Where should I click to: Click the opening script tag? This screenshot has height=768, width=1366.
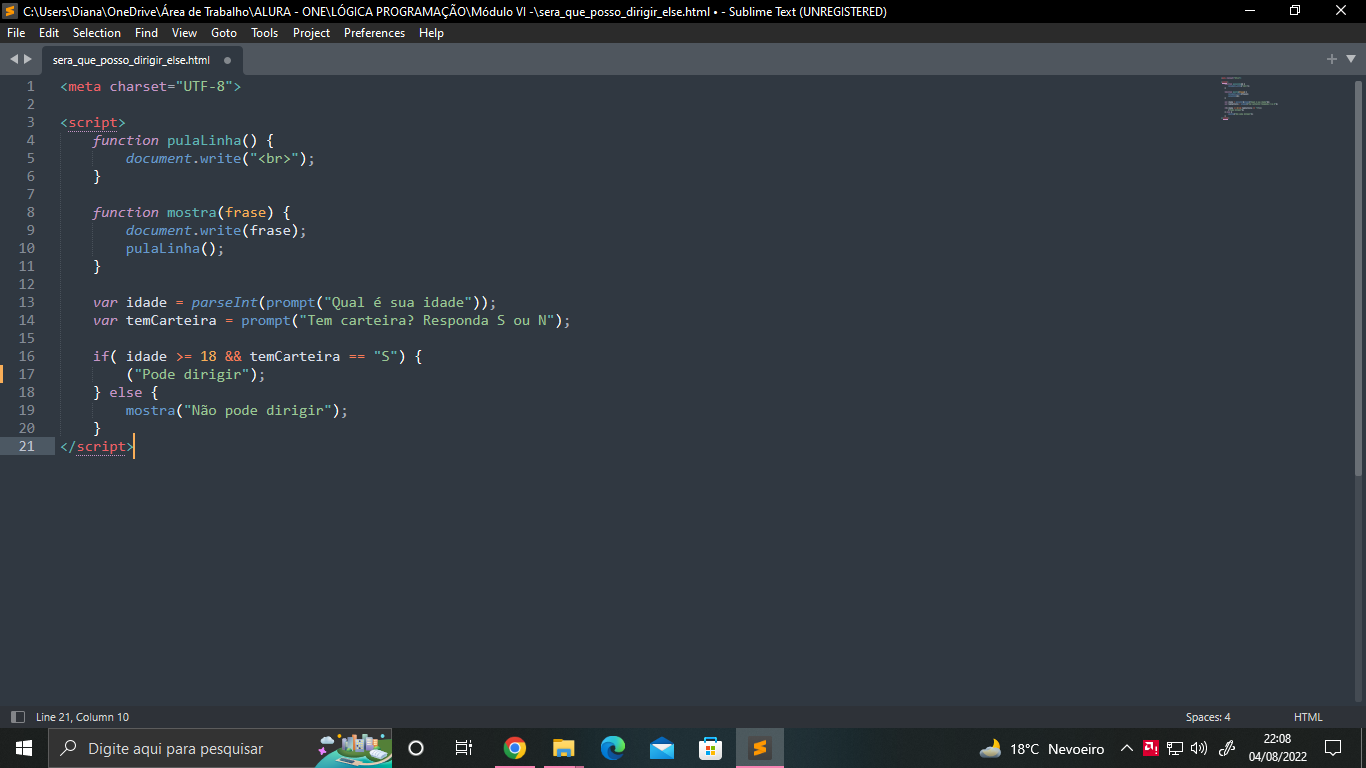[x=93, y=122]
